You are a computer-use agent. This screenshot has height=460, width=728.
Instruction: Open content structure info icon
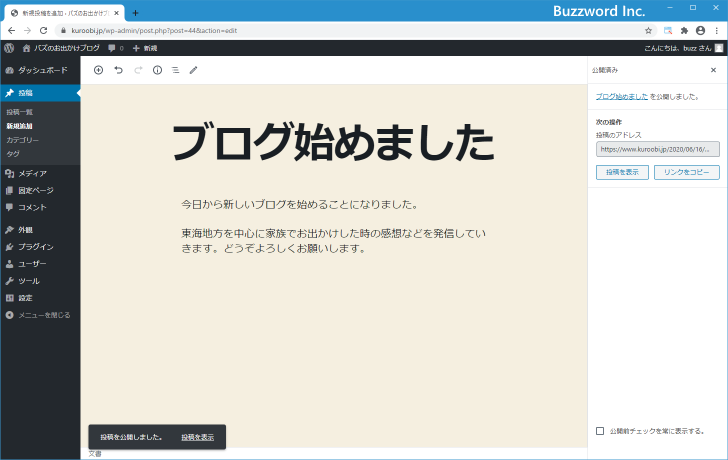pyautogui.click(x=157, y=70)
